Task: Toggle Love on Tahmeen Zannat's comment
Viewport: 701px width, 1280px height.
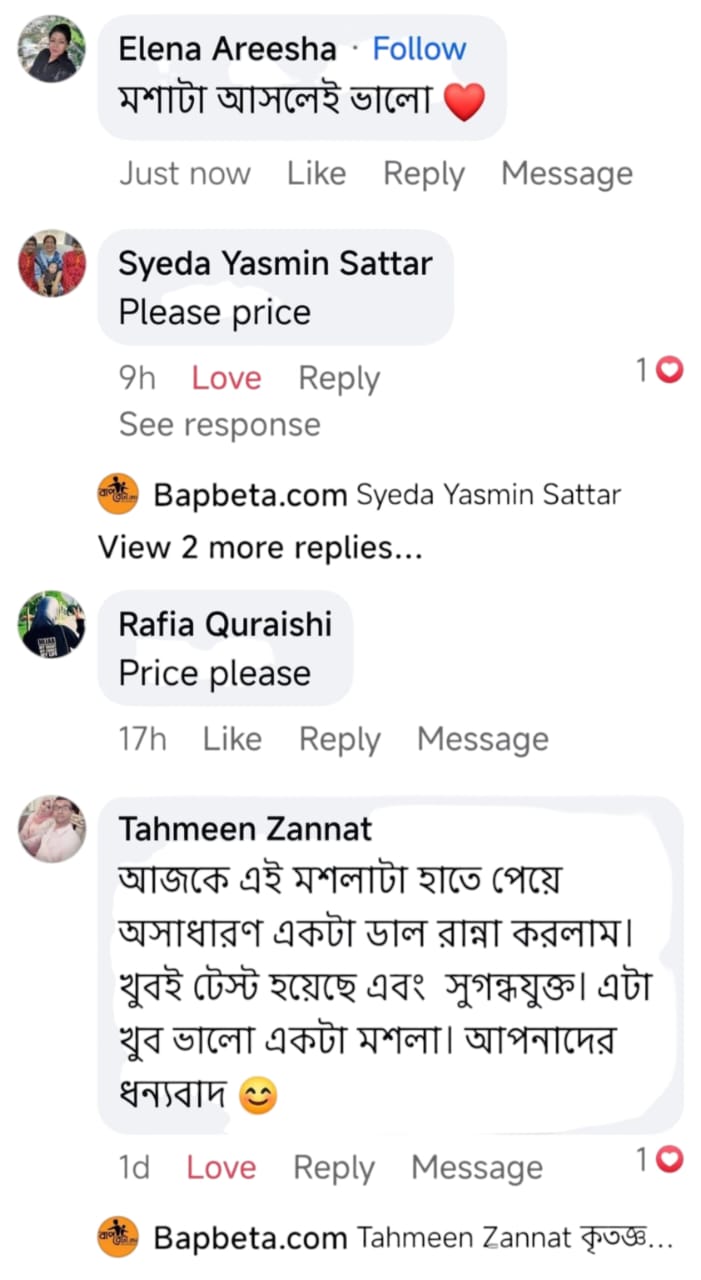Action: [221, 1167]
